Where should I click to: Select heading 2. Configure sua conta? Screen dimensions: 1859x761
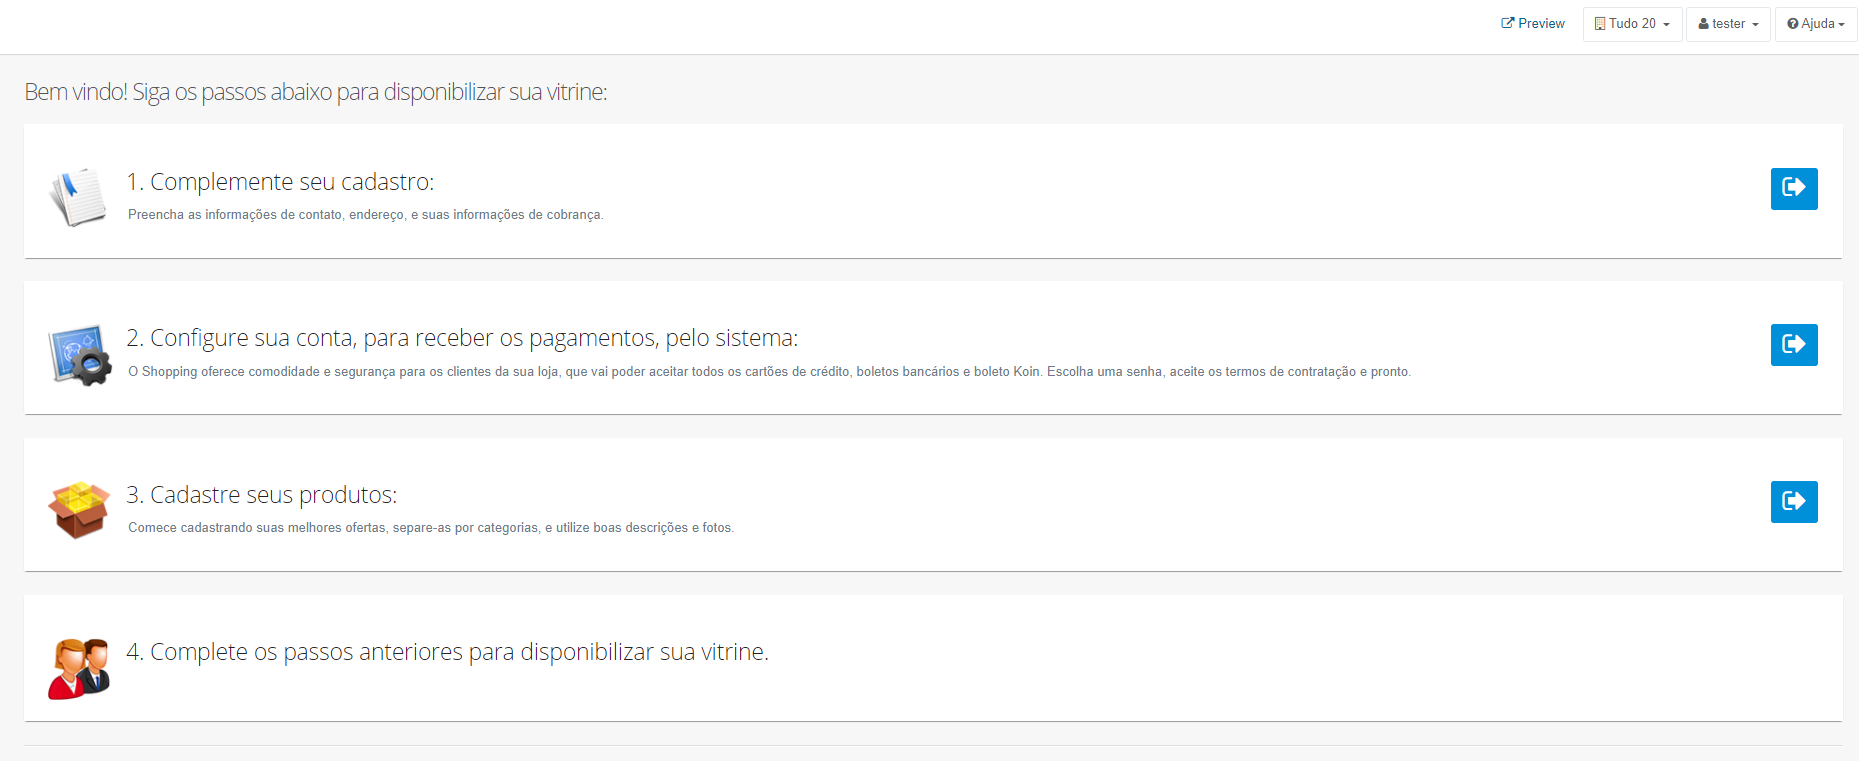pyautogui.click(x=462, y=338)
